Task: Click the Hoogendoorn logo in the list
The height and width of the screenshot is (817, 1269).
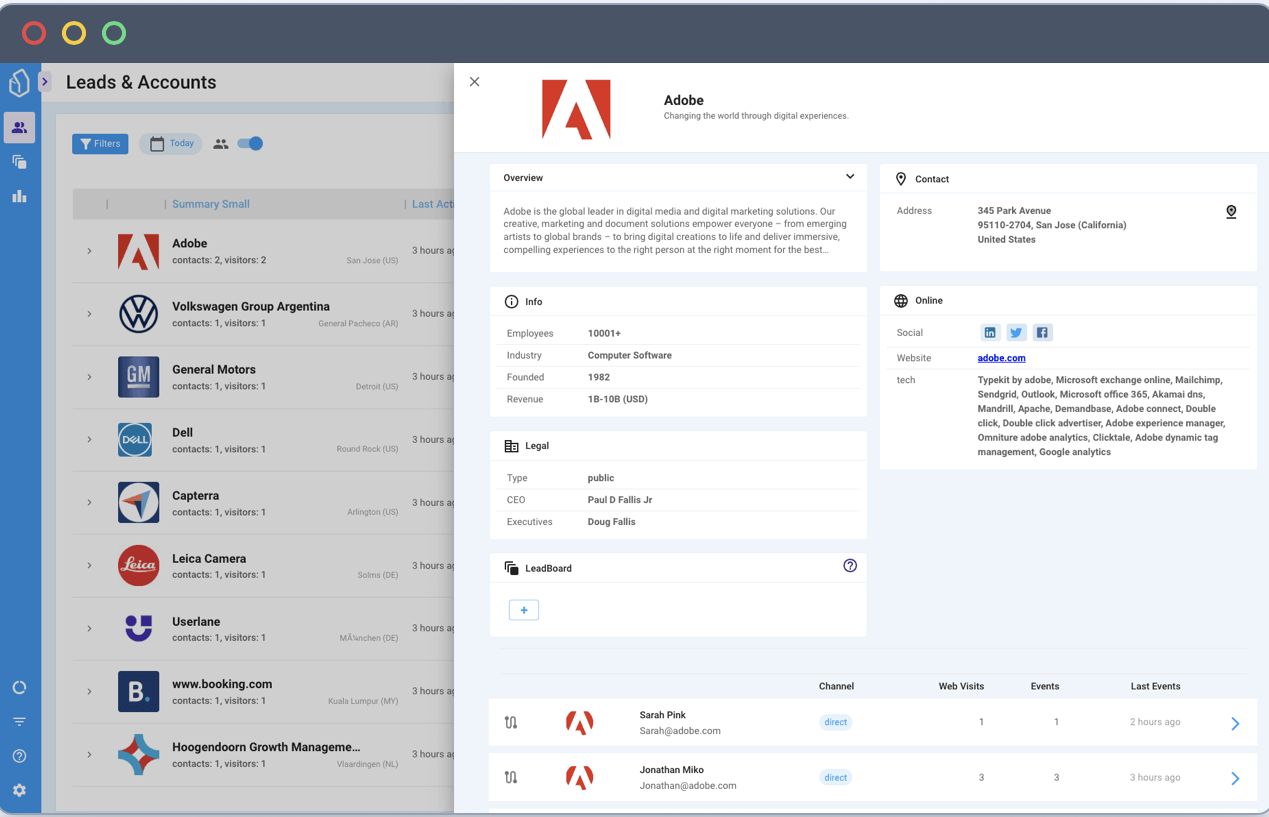Action: coord(138,755)
